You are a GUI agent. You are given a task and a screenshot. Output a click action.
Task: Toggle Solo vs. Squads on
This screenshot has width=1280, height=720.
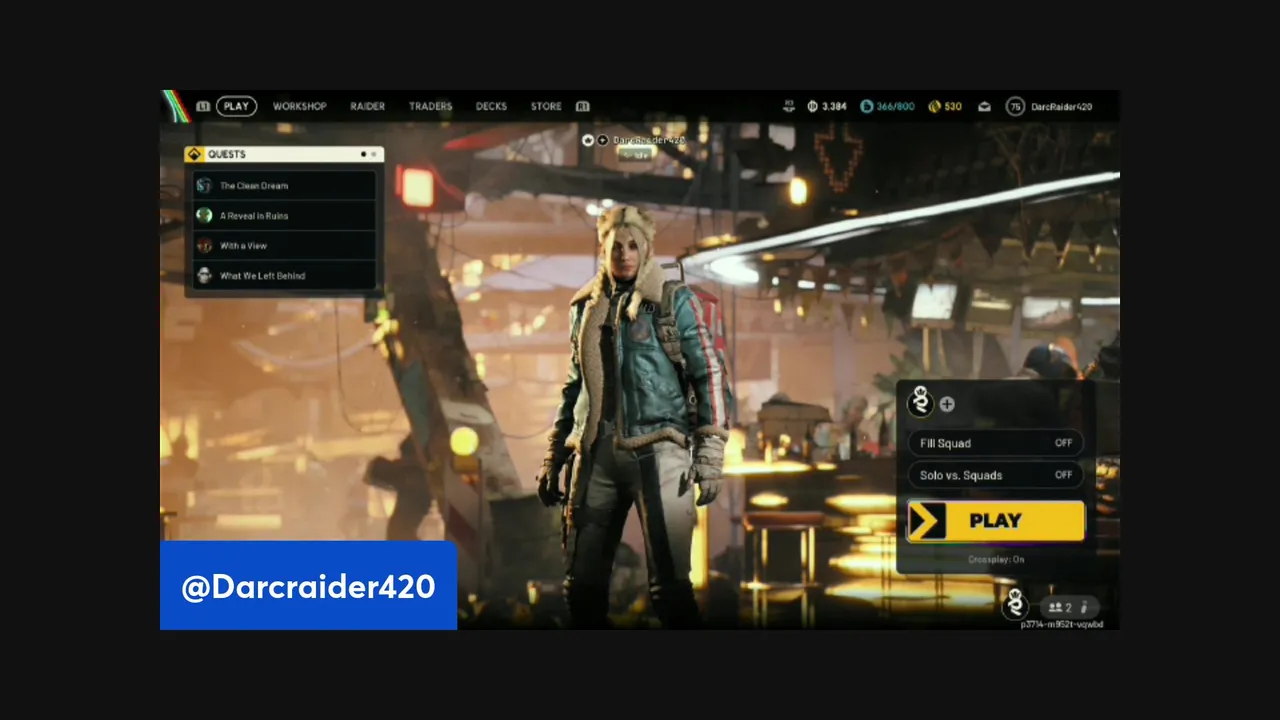[x=995, y=475]
